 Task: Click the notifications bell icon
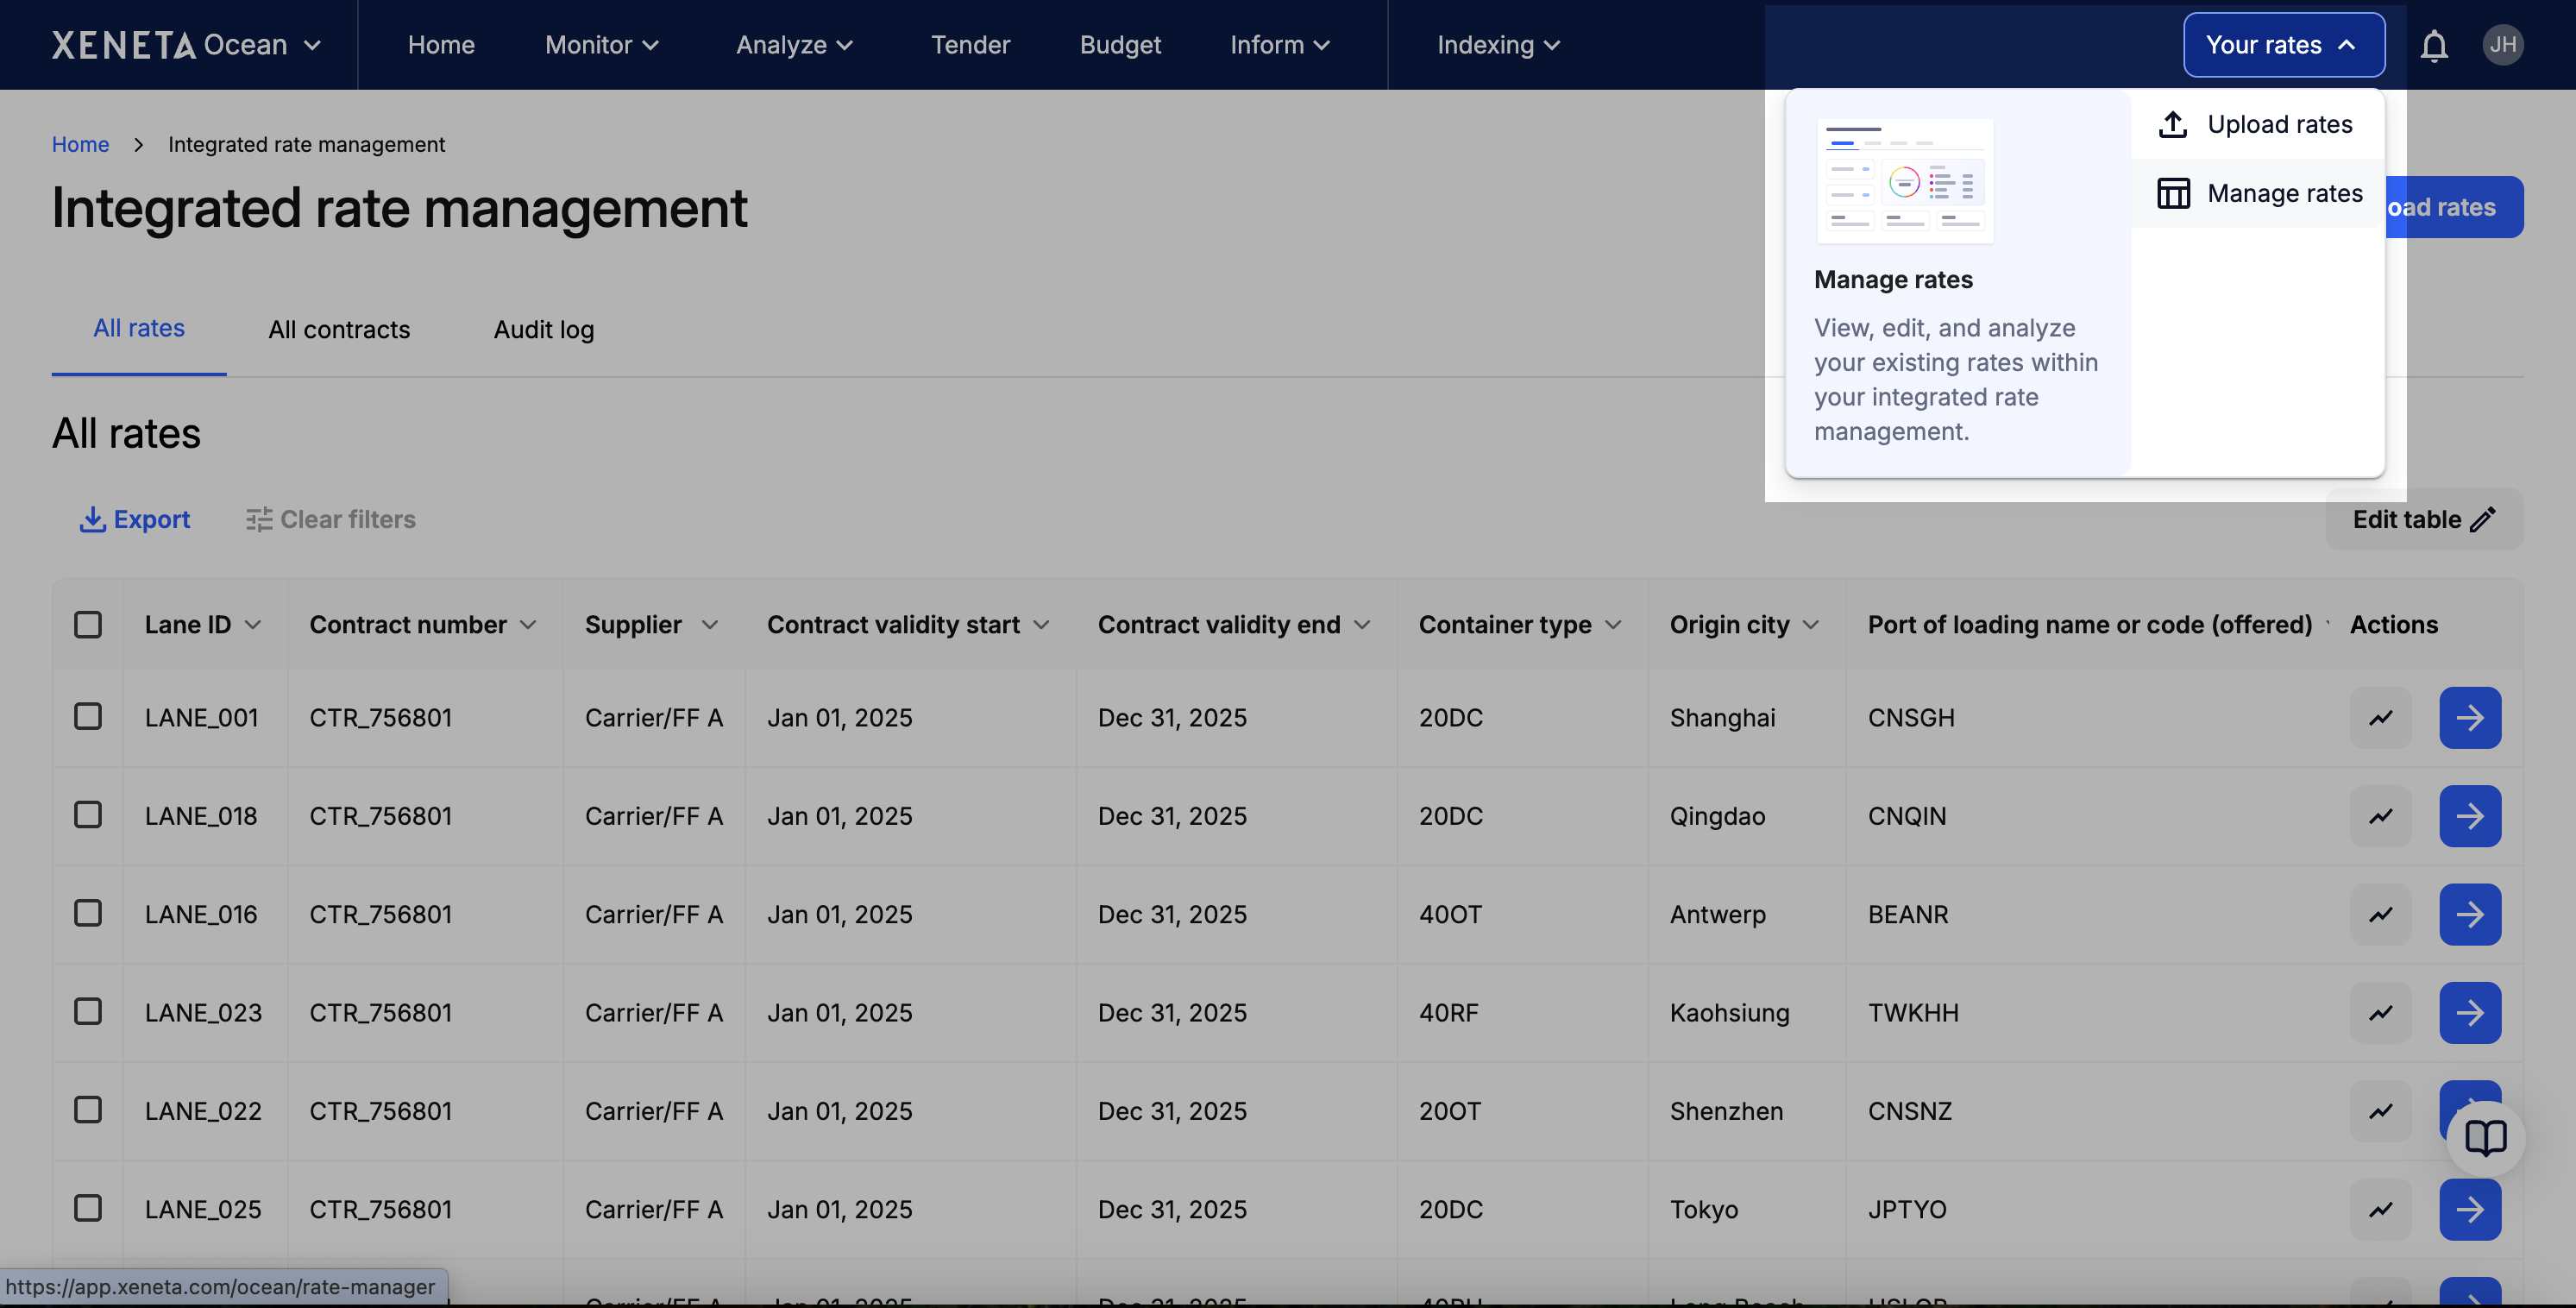click(x=2433, y=46)
